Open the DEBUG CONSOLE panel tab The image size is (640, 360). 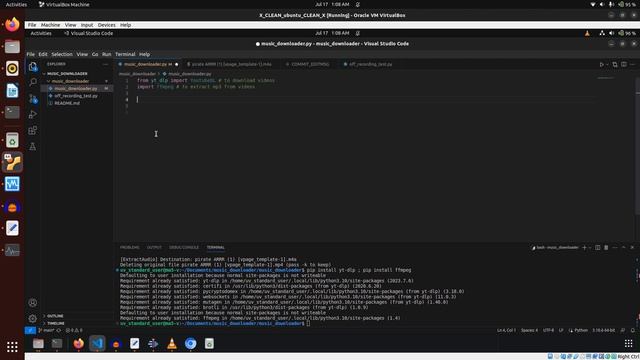[184, 247]
